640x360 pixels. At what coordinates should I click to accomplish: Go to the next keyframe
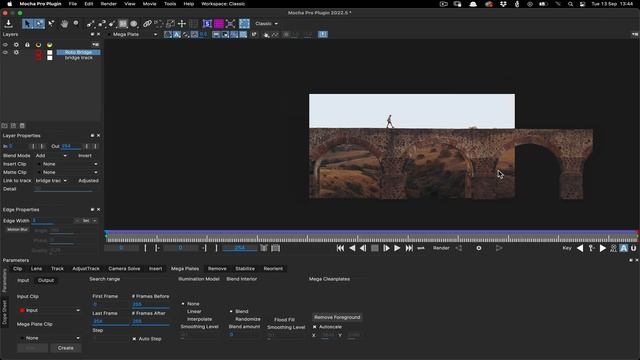(602, 248)
